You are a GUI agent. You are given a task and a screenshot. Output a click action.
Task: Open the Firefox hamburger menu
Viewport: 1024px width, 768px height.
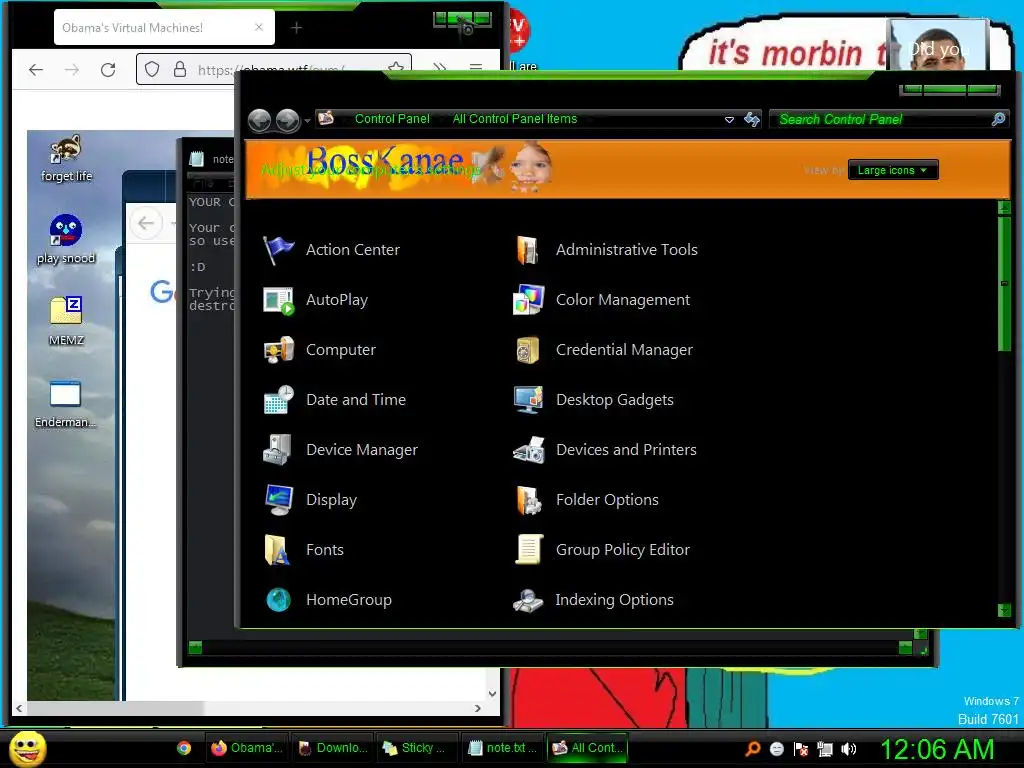(x=476, y=67)
